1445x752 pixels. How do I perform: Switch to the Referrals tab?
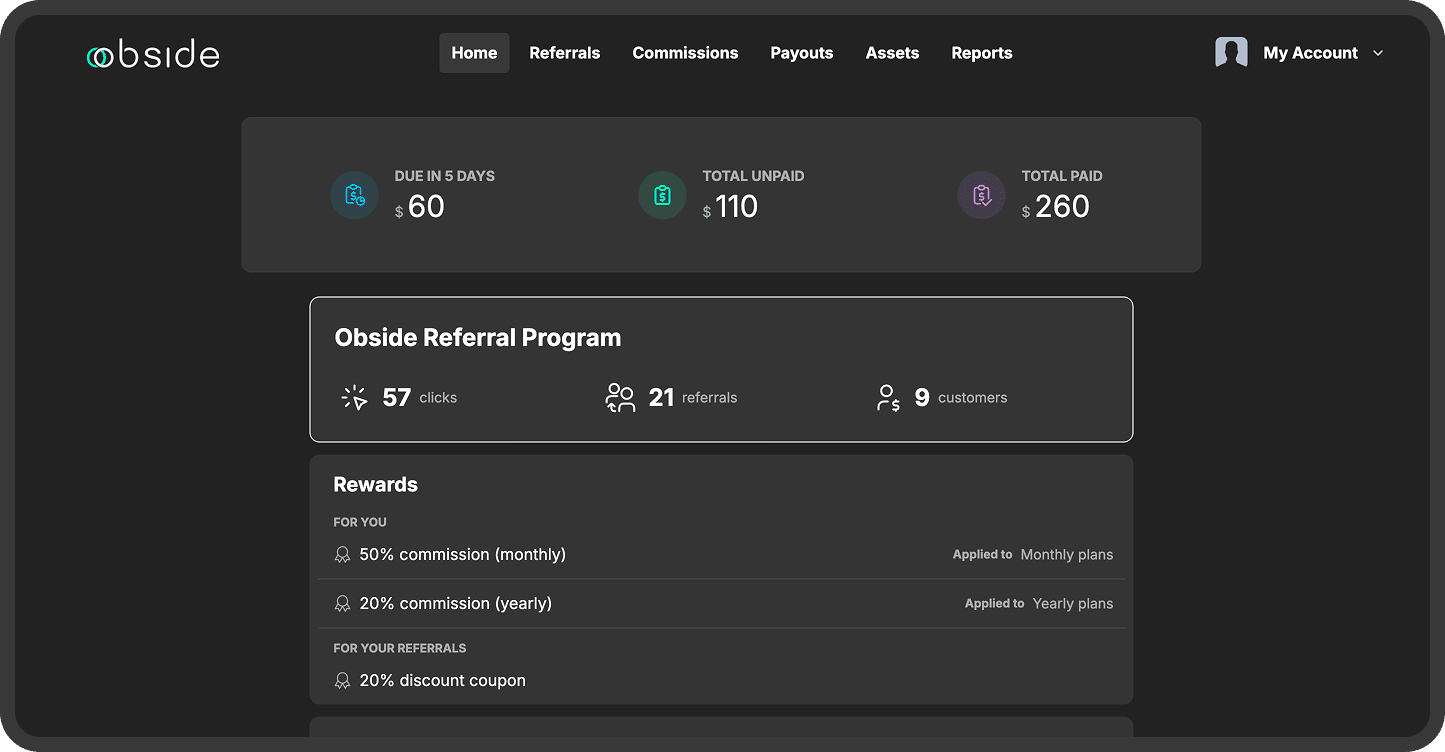(x=565, y=52)
